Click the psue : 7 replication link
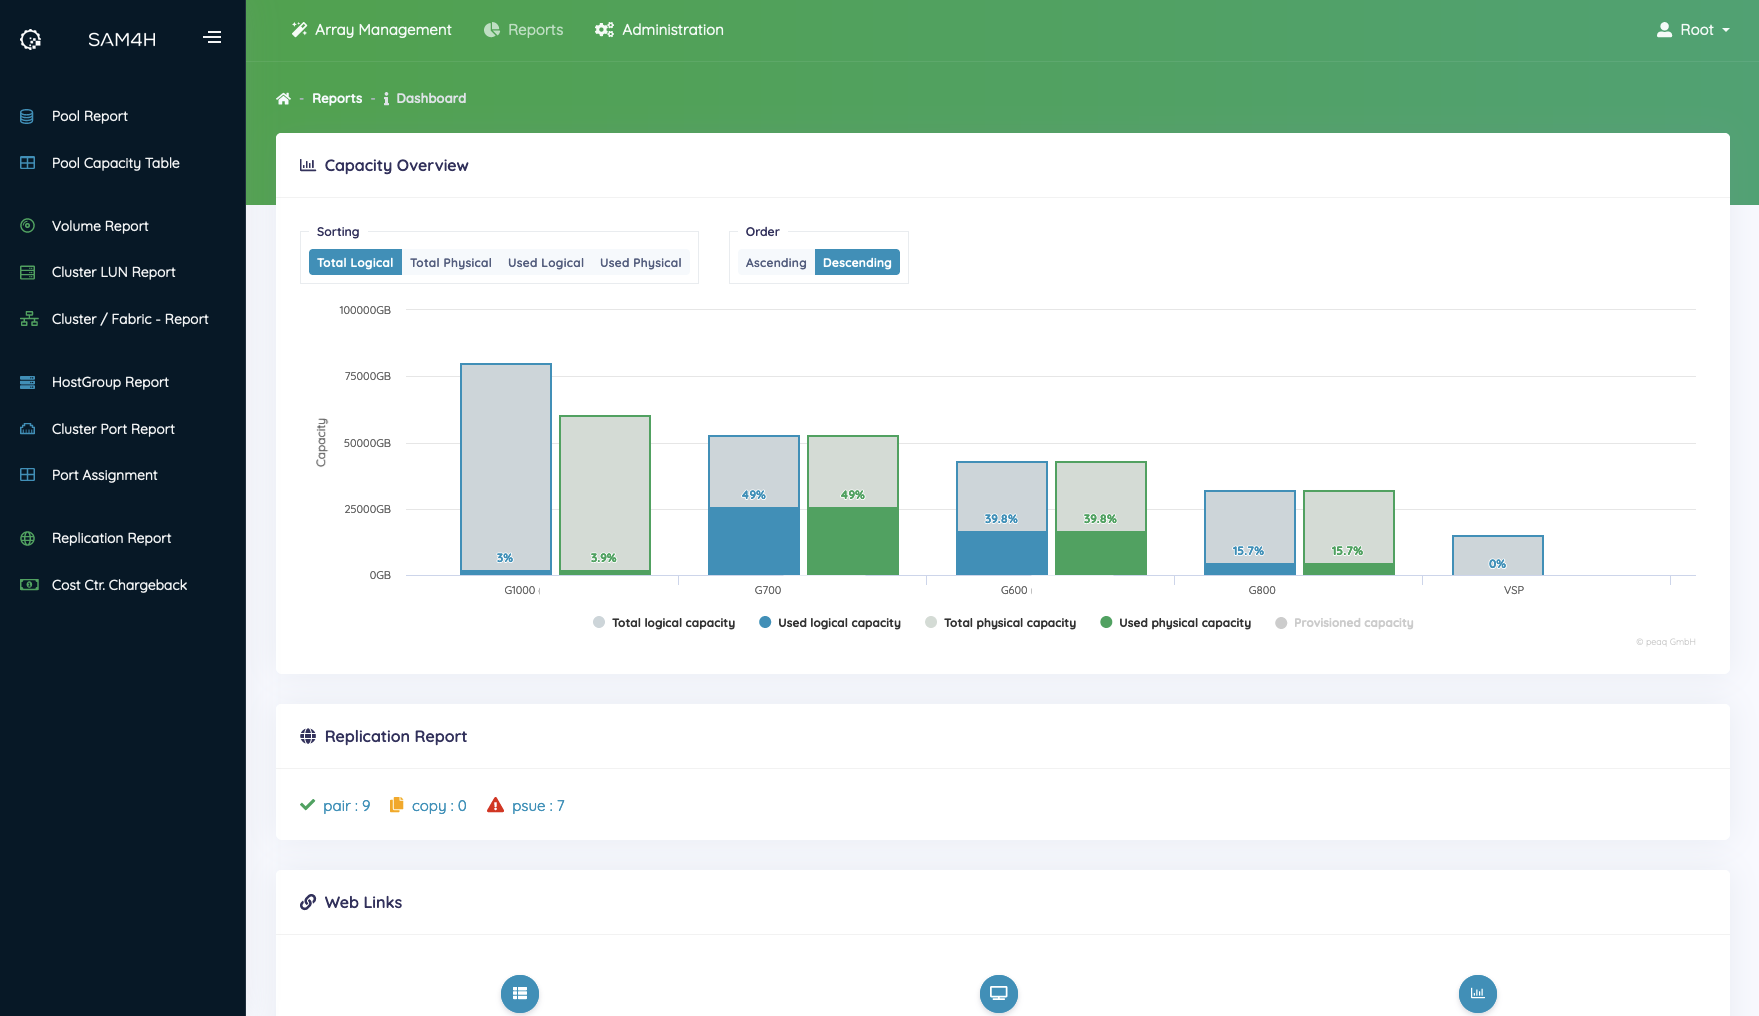Image resolution: width=1759 pixels, height=1016 pixels. click(x=537, y=806)
